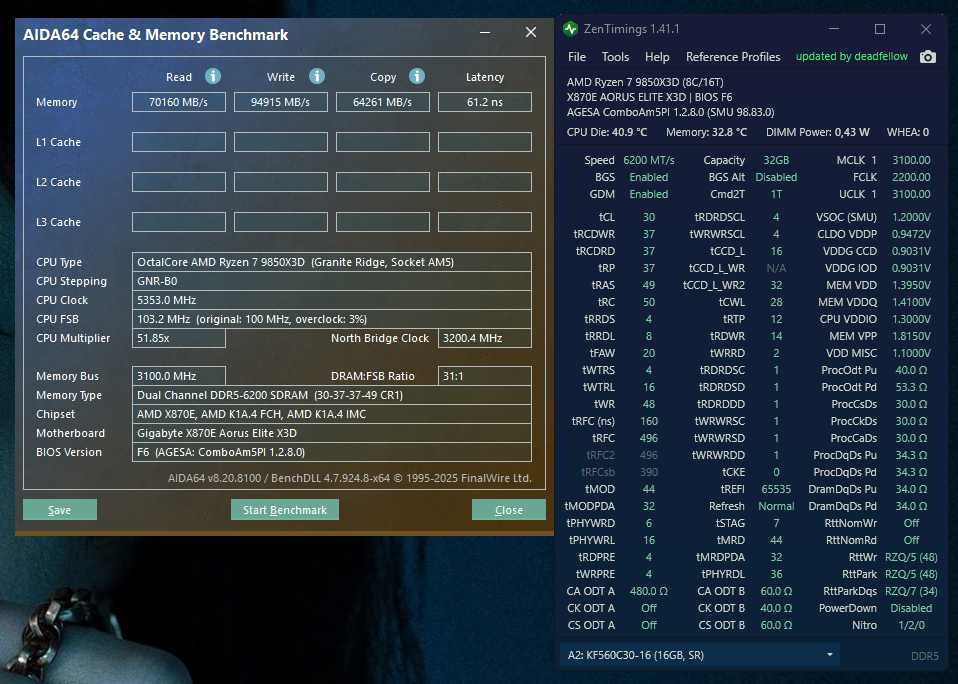Click the North Bridge Clock value 3200.4 MHz
Image resolution: width=958 pixels, height=684 pixels.
click(484, 338)
